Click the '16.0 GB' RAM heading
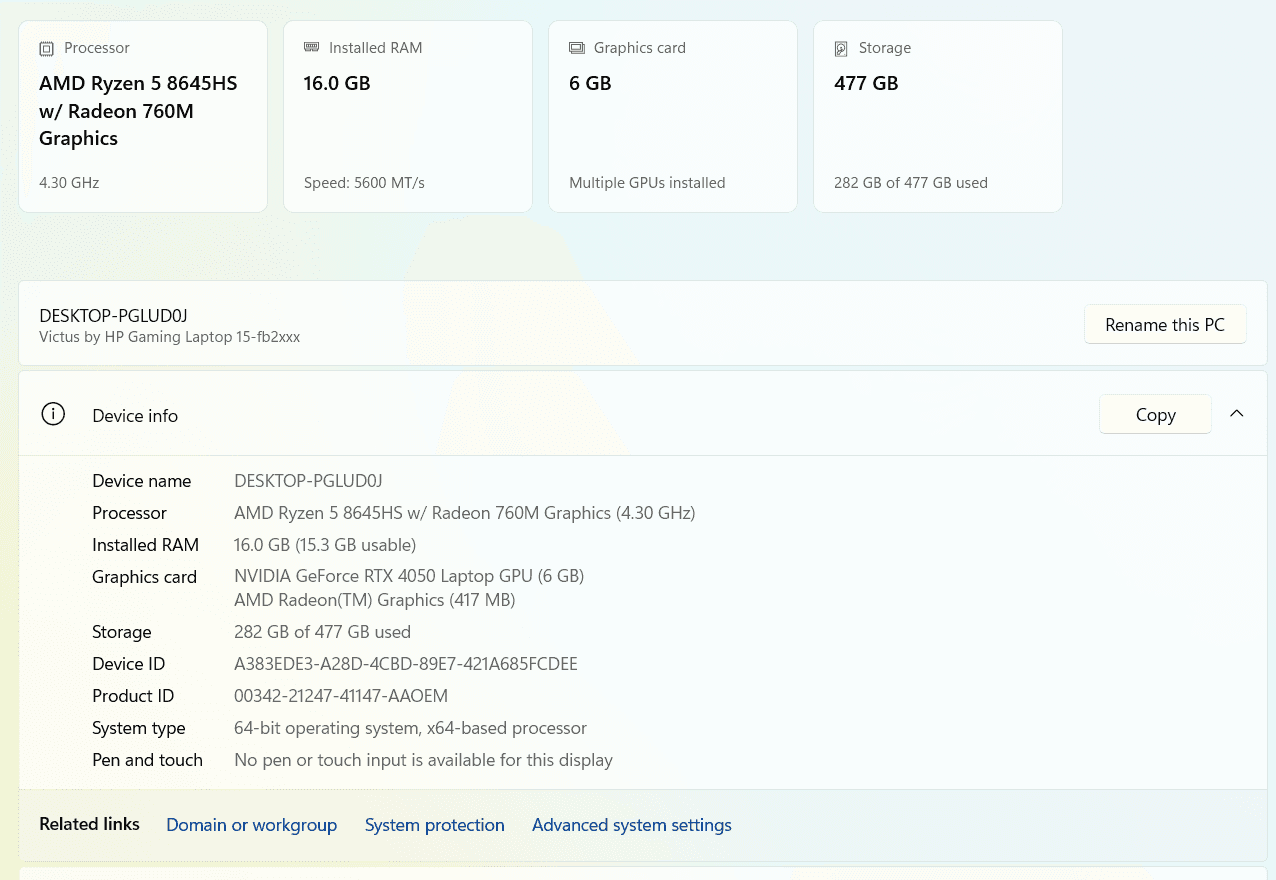Image resolution: width=1276 pixels, height=880 pixels. tap(337, 83)
